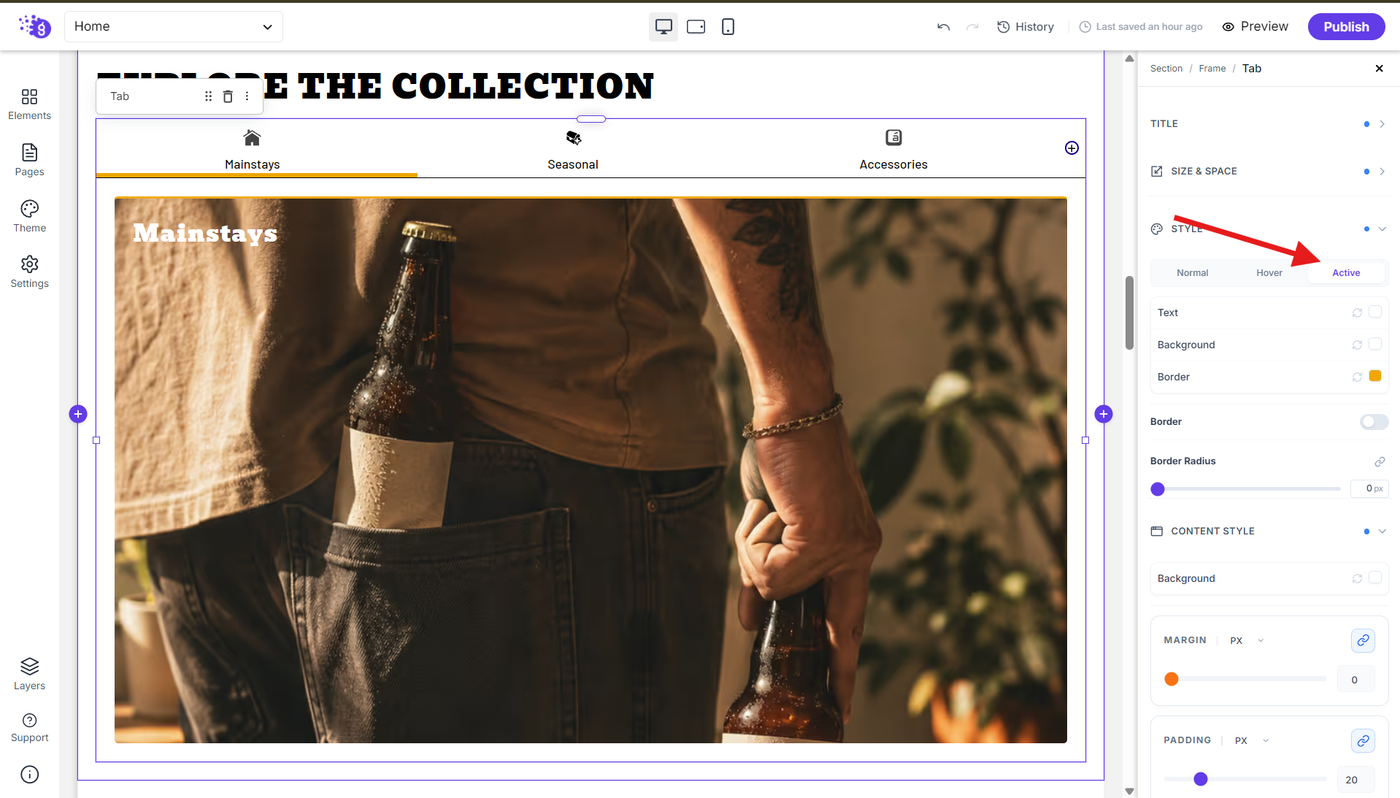Toggle the linked Margin values icon
The height and width of the screenshot is (798, 1400).
click(1362, 640)
